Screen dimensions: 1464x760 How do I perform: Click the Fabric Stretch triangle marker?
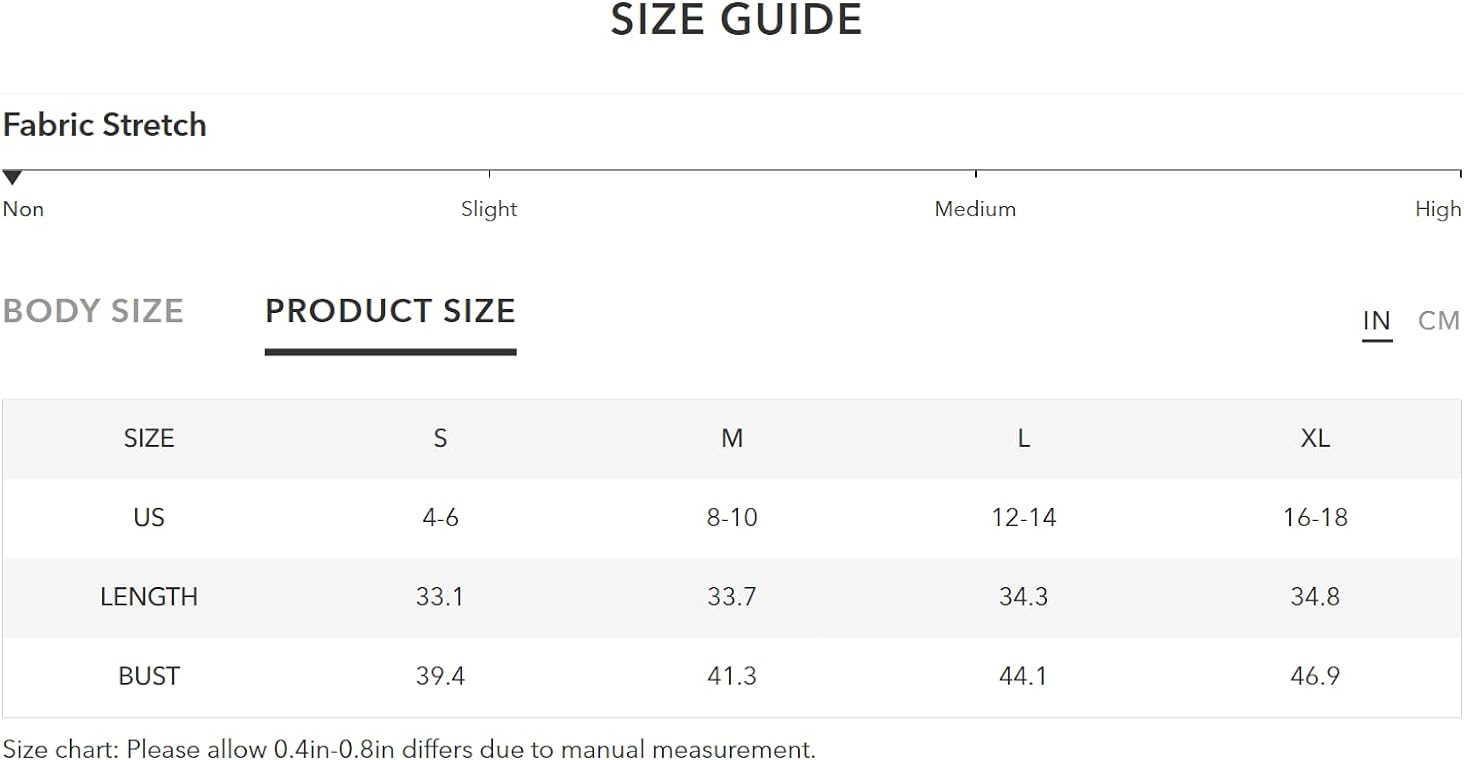pyautogui.click(x=12, y=178)
